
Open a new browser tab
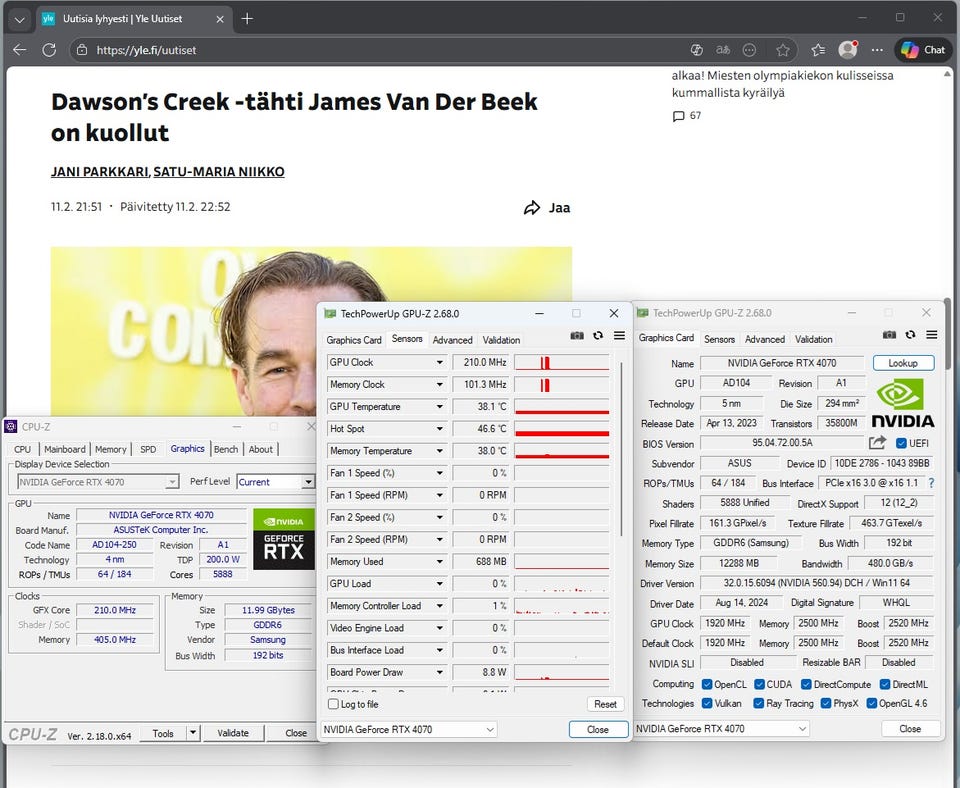click(247, 19)
